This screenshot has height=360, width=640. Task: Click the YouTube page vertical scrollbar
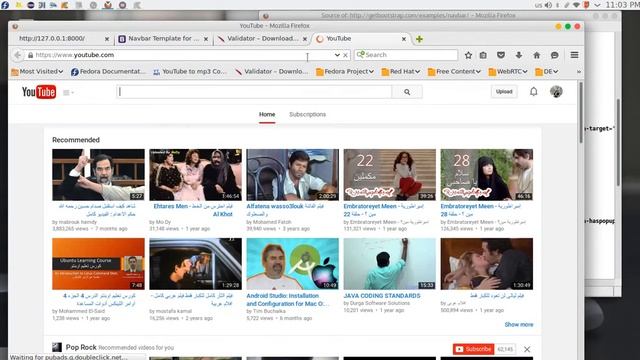coord(580,114)
